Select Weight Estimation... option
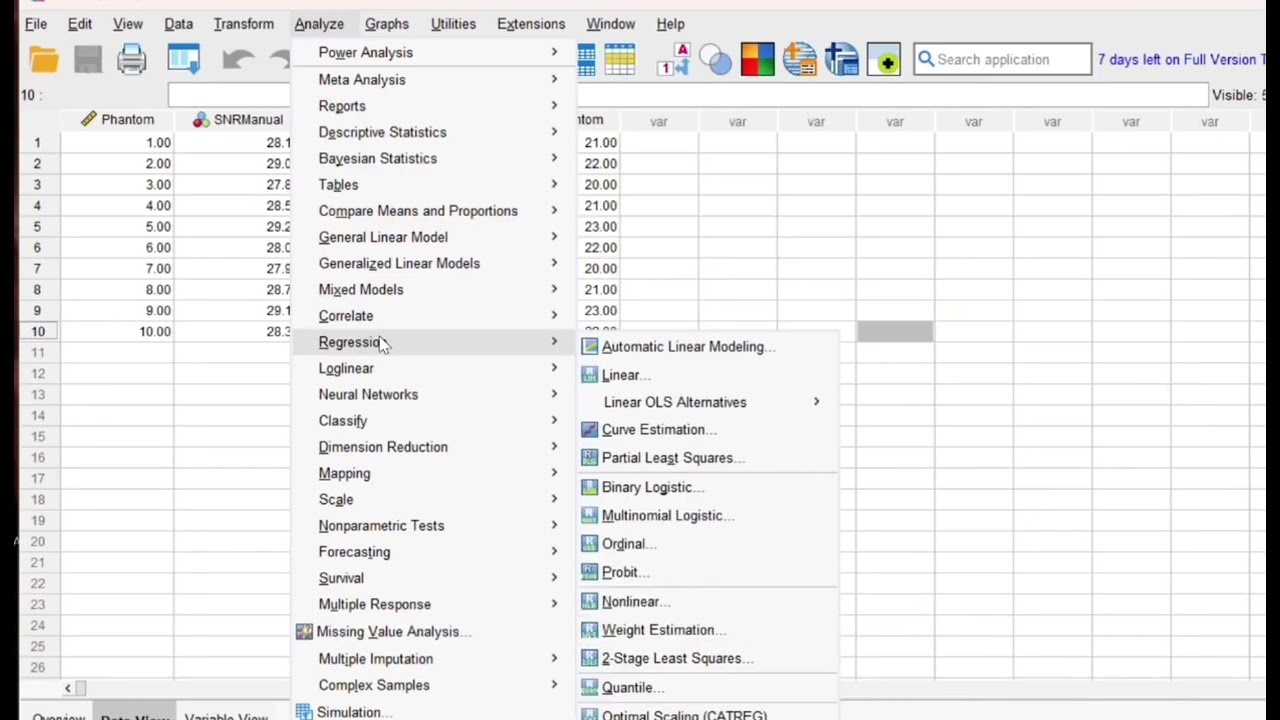The width and height of the screenshot is (1280, 720). [x=664, y=630]
